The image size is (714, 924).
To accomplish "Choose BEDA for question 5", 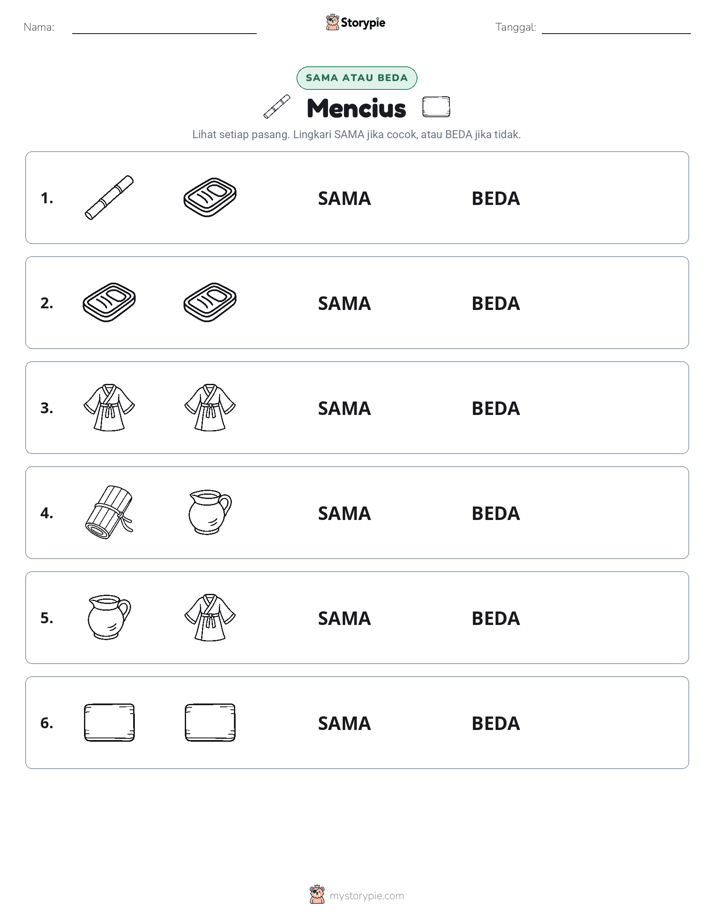I will coord(495,618).
